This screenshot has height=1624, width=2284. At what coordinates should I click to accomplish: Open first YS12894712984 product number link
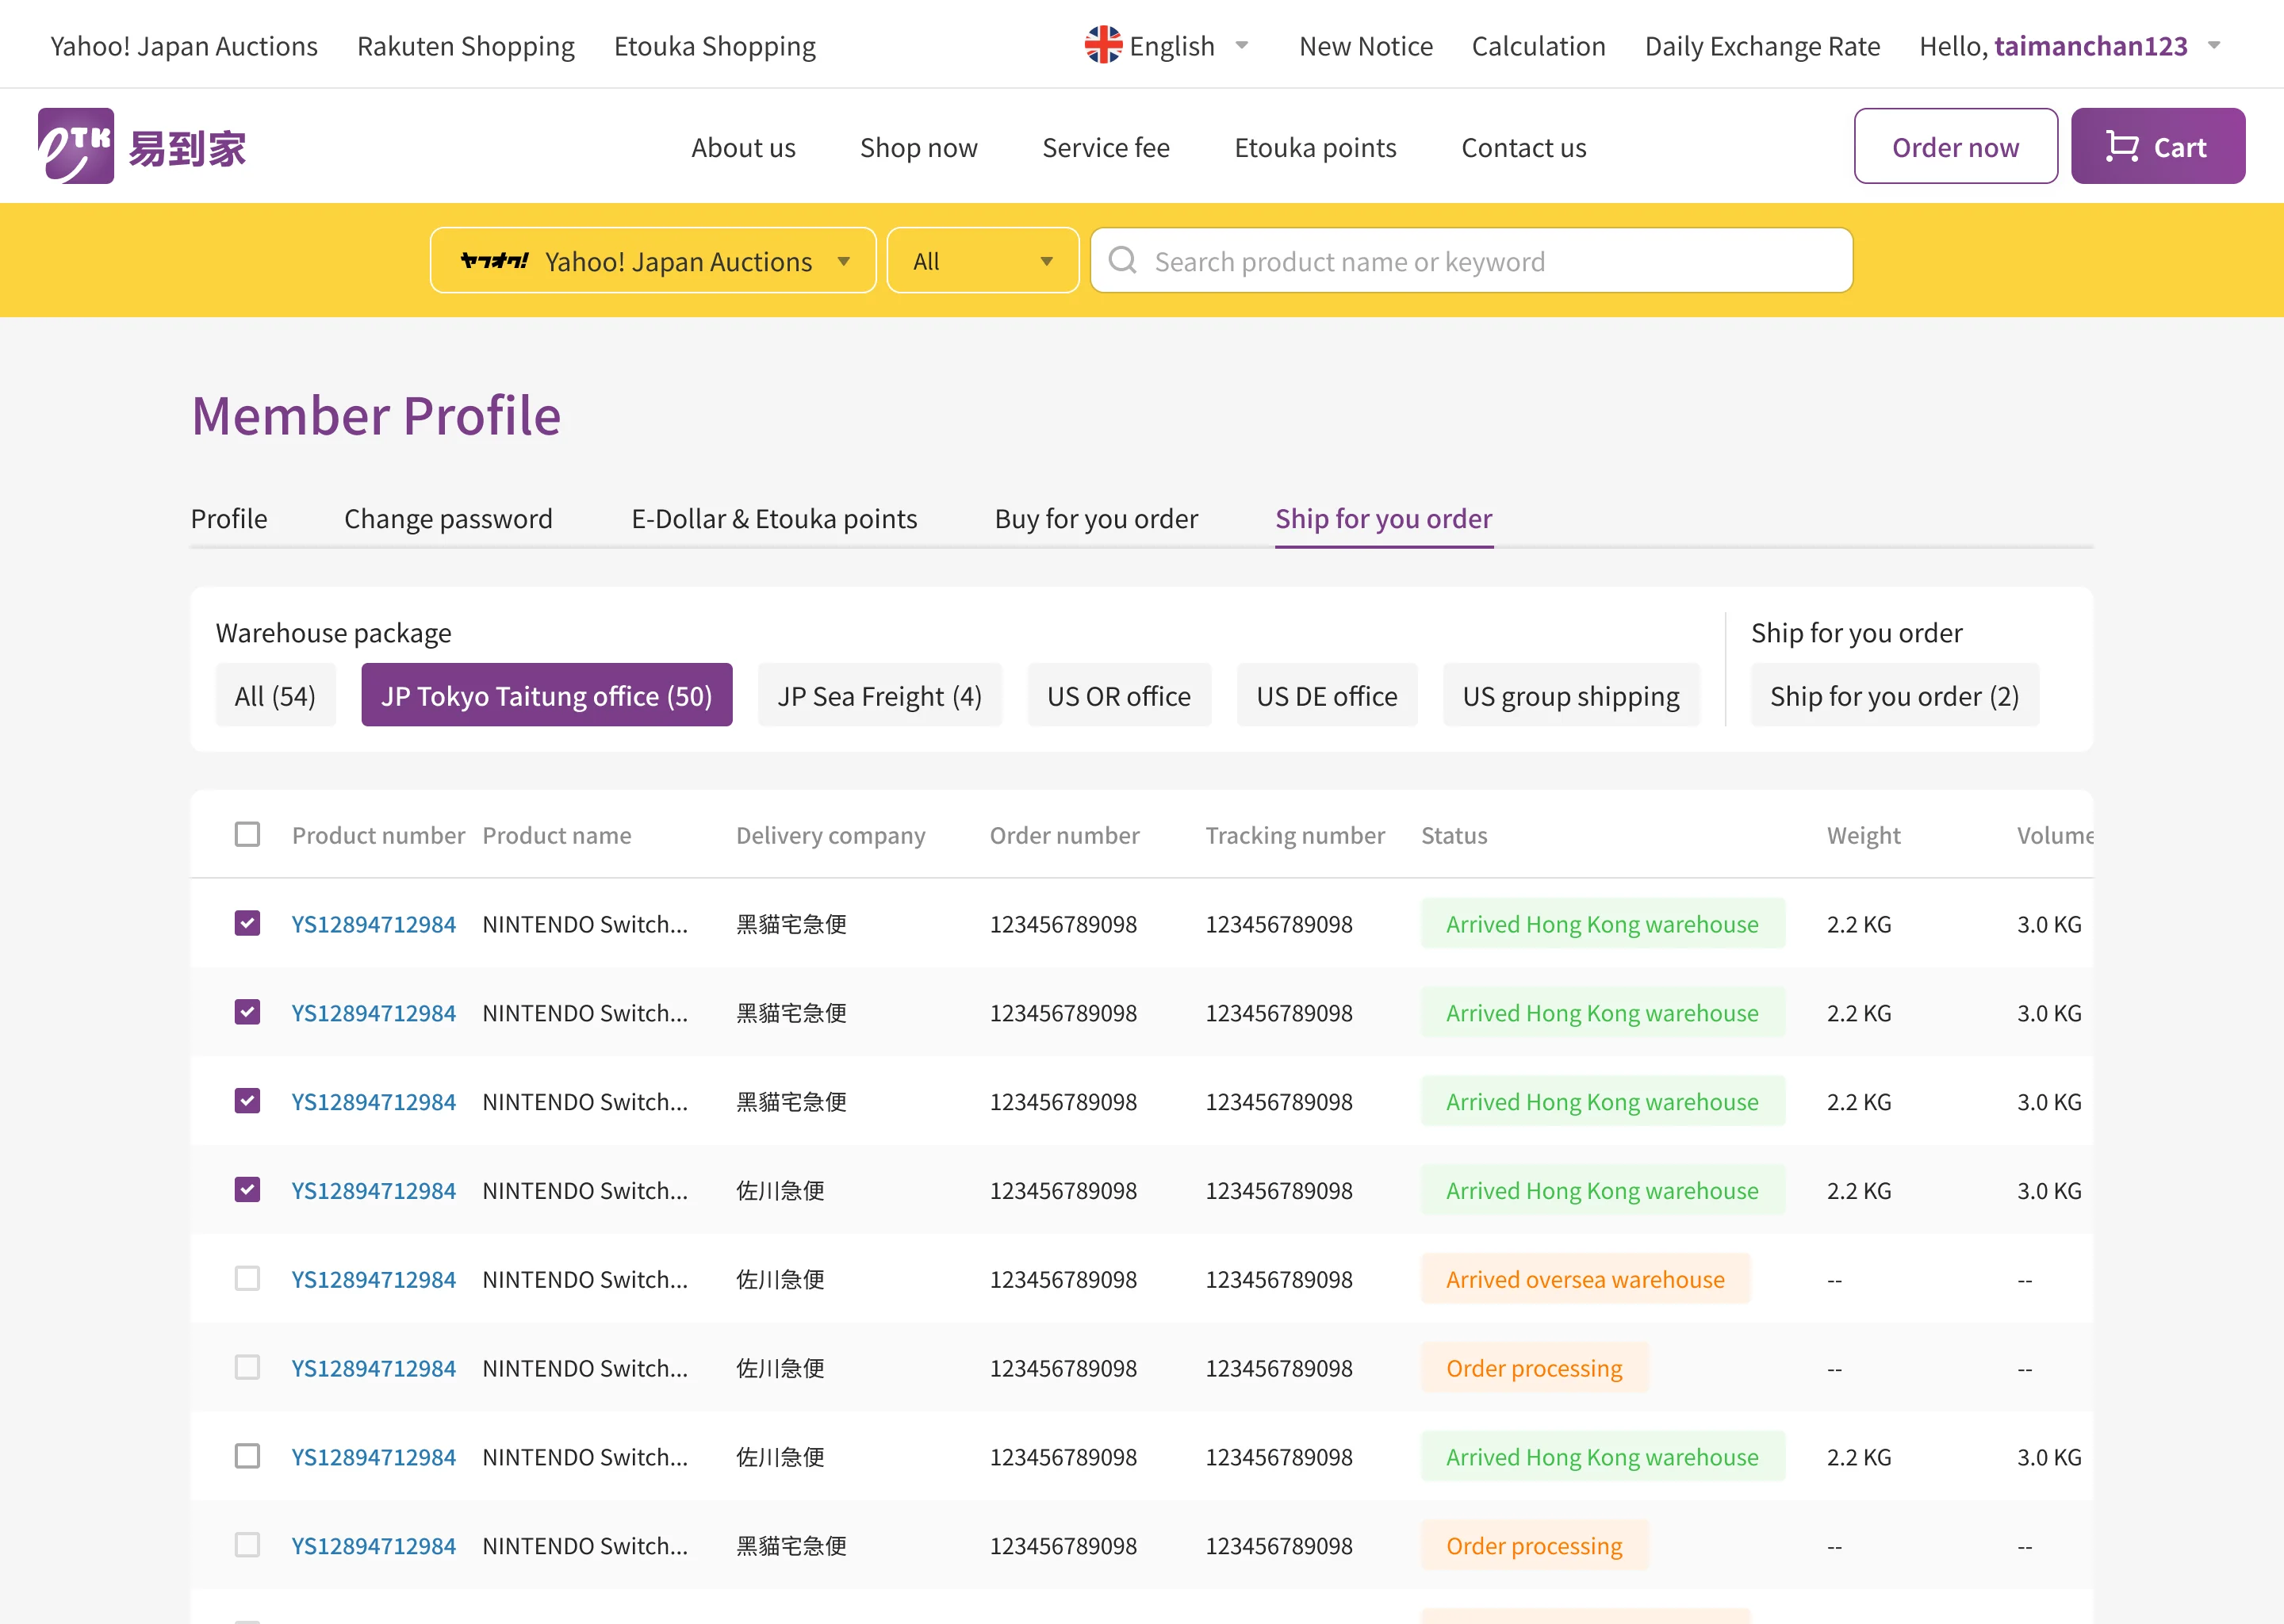pos(373,924)
